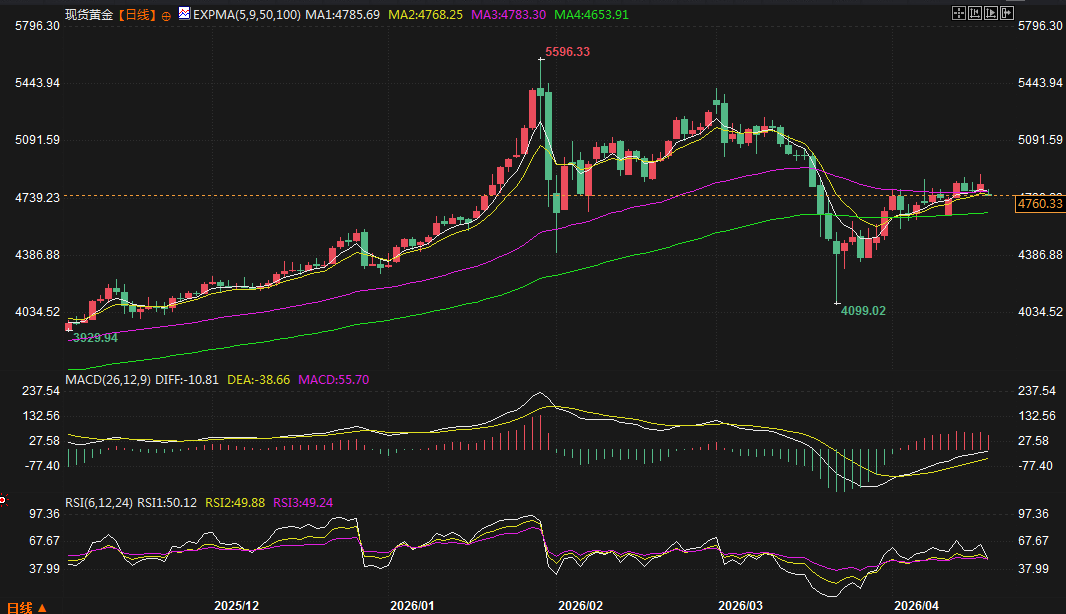Click the current price tag 4760.33

pos(1039,205)
